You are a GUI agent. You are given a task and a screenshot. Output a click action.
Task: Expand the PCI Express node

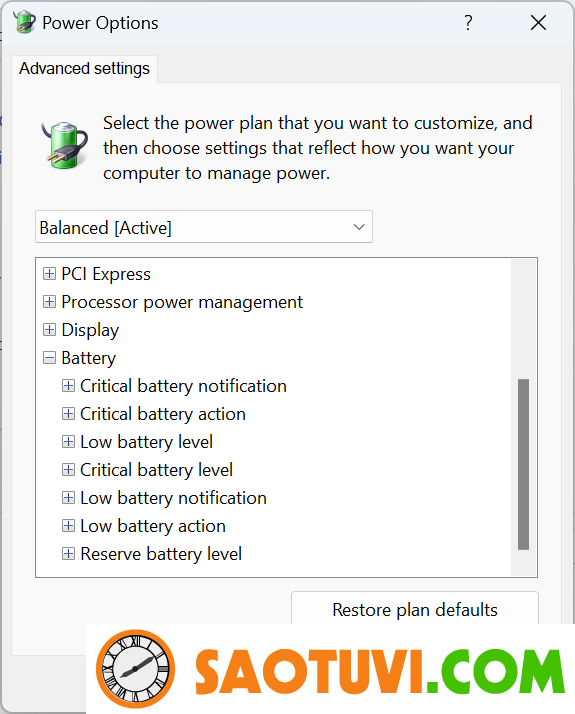(x=49, y=274)
